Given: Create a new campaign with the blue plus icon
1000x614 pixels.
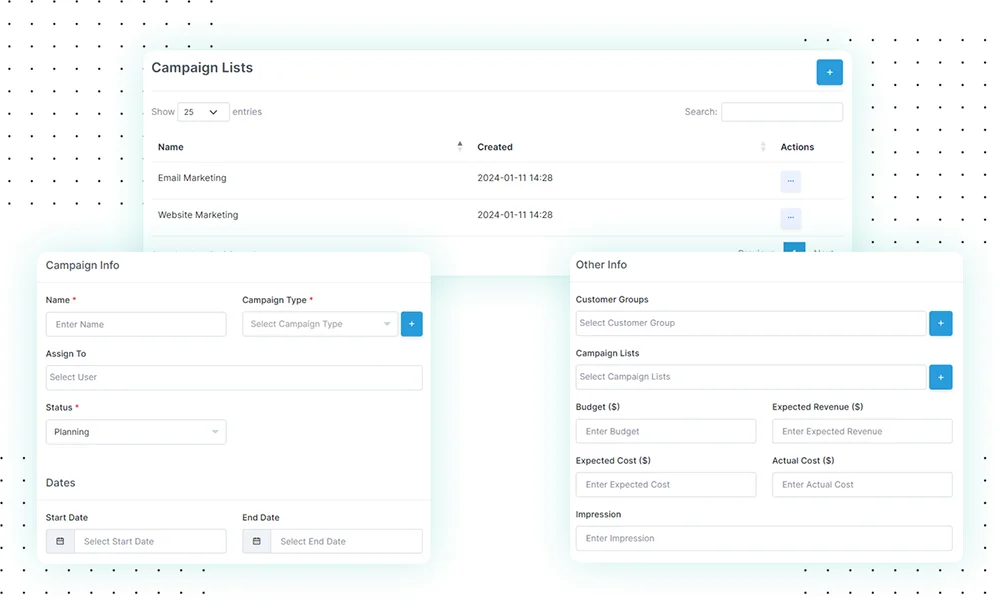Looking at the screenshot, I should click(x=829, y=72).
